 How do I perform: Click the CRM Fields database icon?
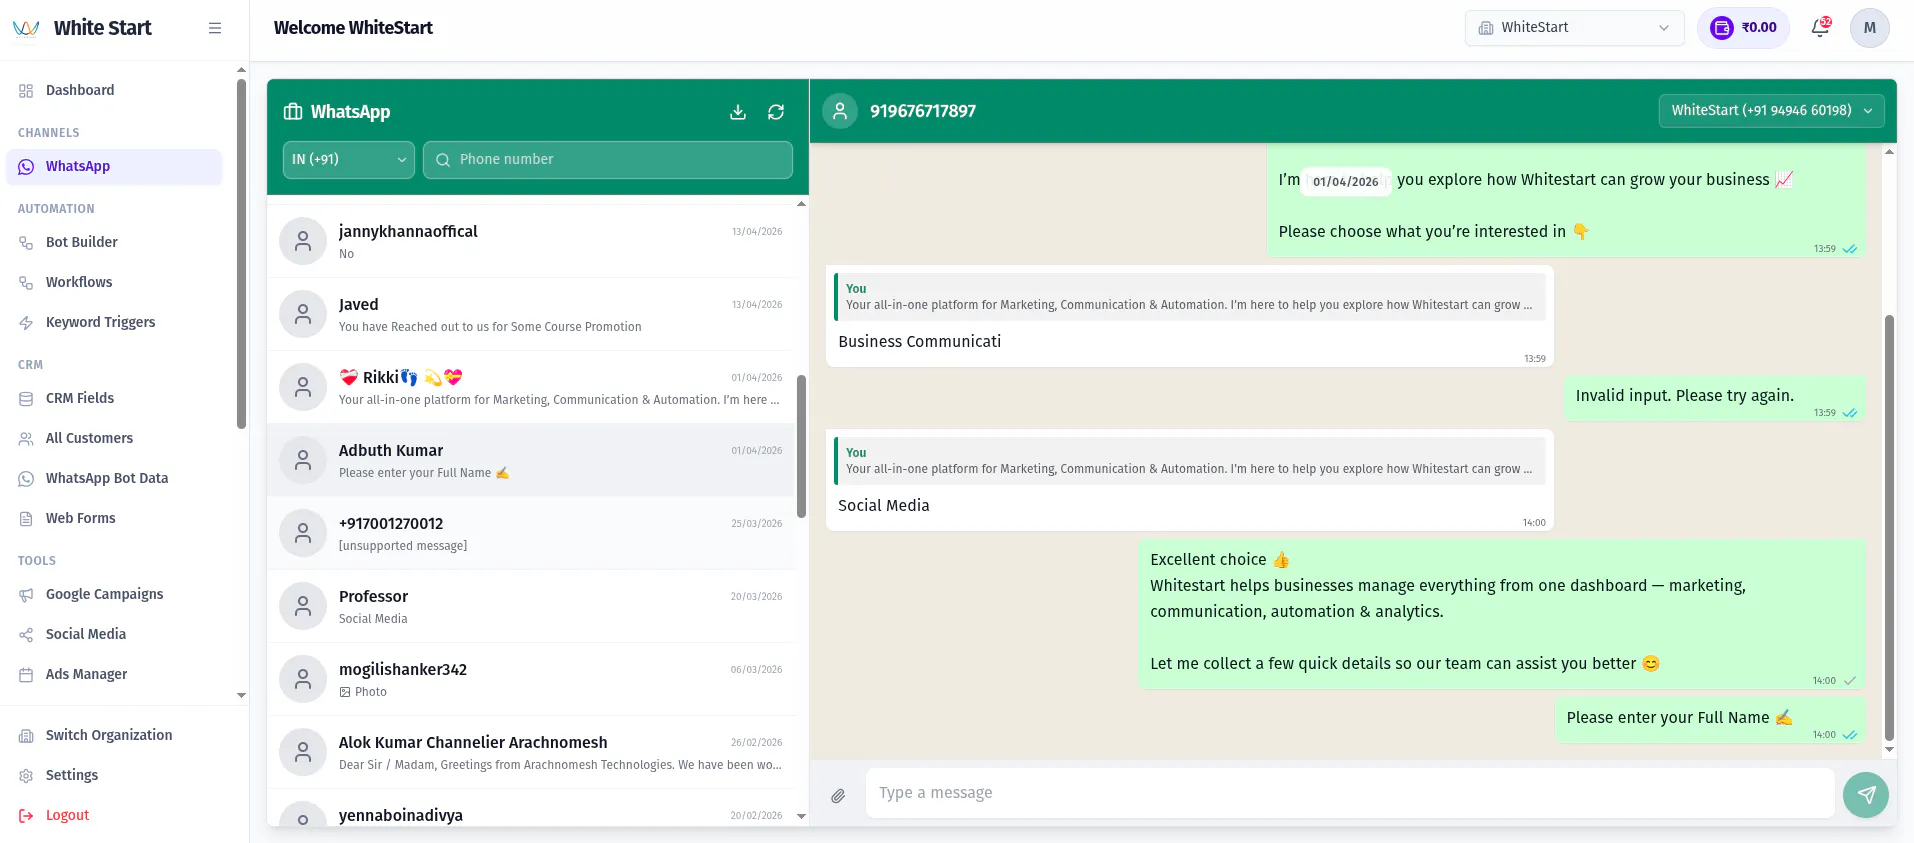[26, 399]
